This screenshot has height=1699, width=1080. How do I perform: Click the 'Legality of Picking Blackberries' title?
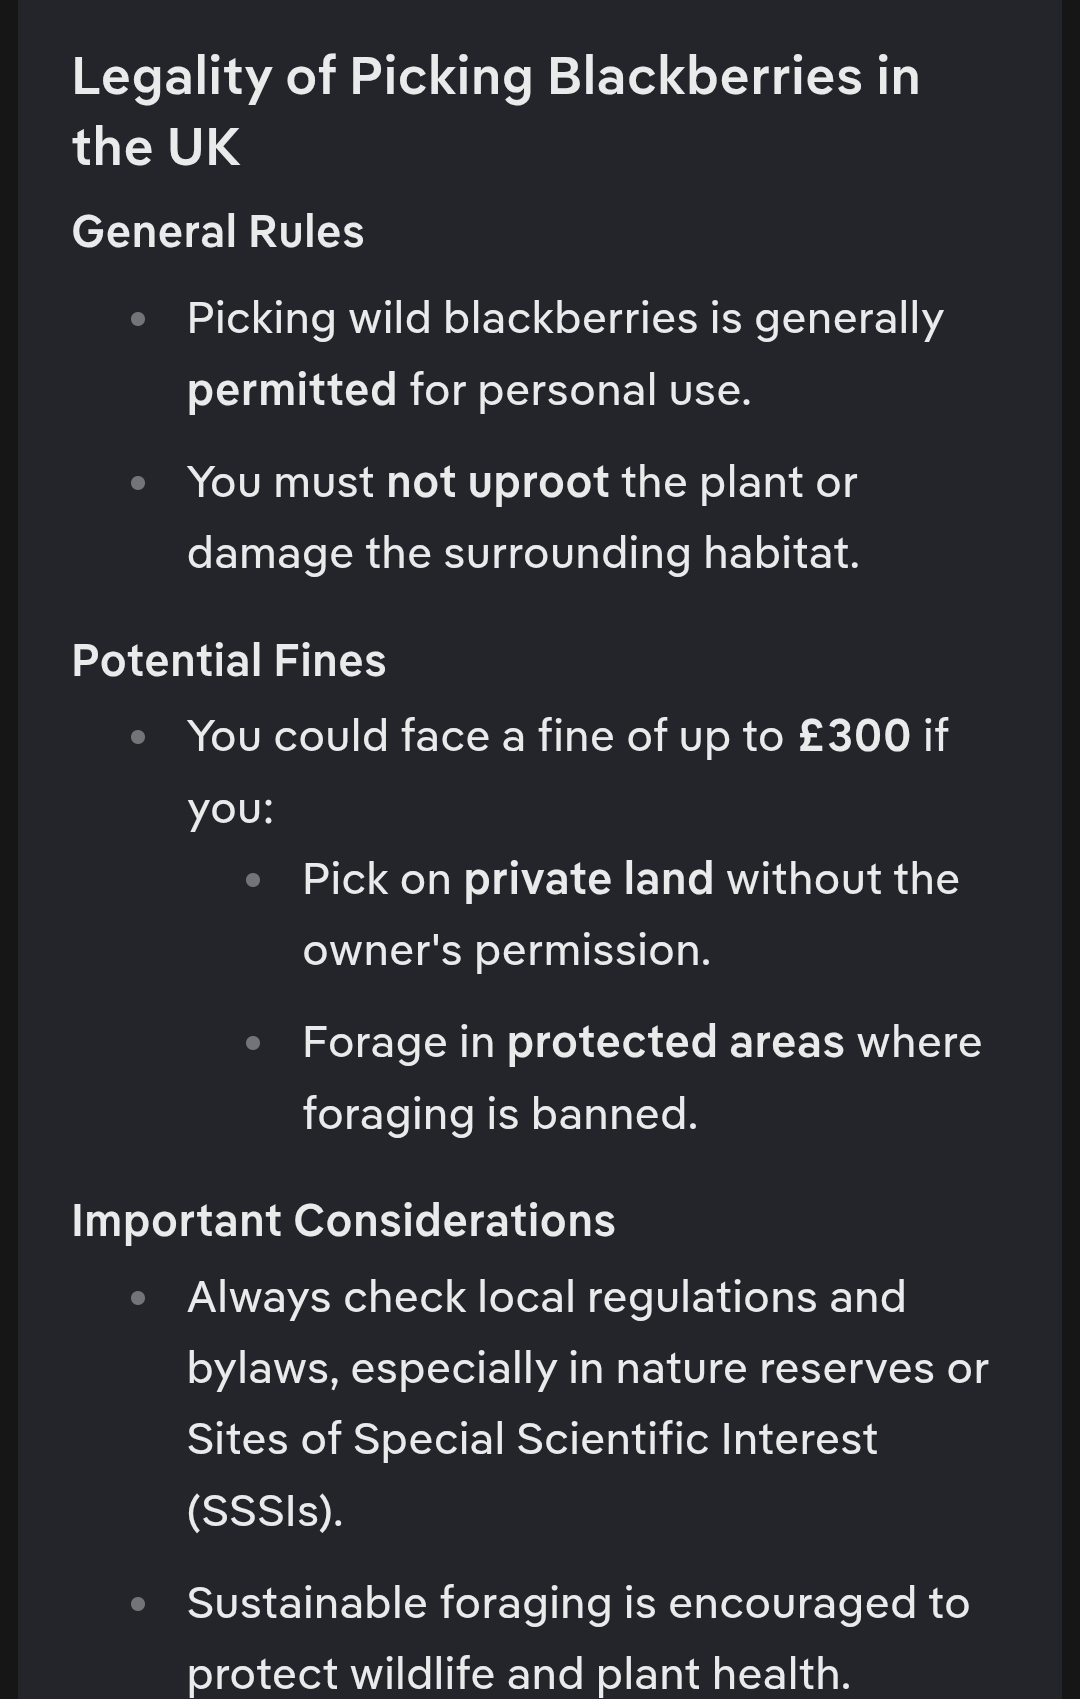point(496,112)
